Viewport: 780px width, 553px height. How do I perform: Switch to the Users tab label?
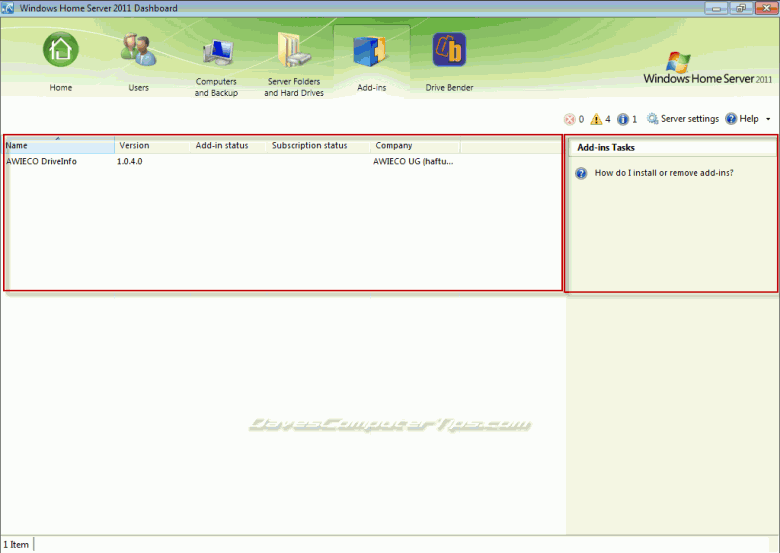[138, 88]
